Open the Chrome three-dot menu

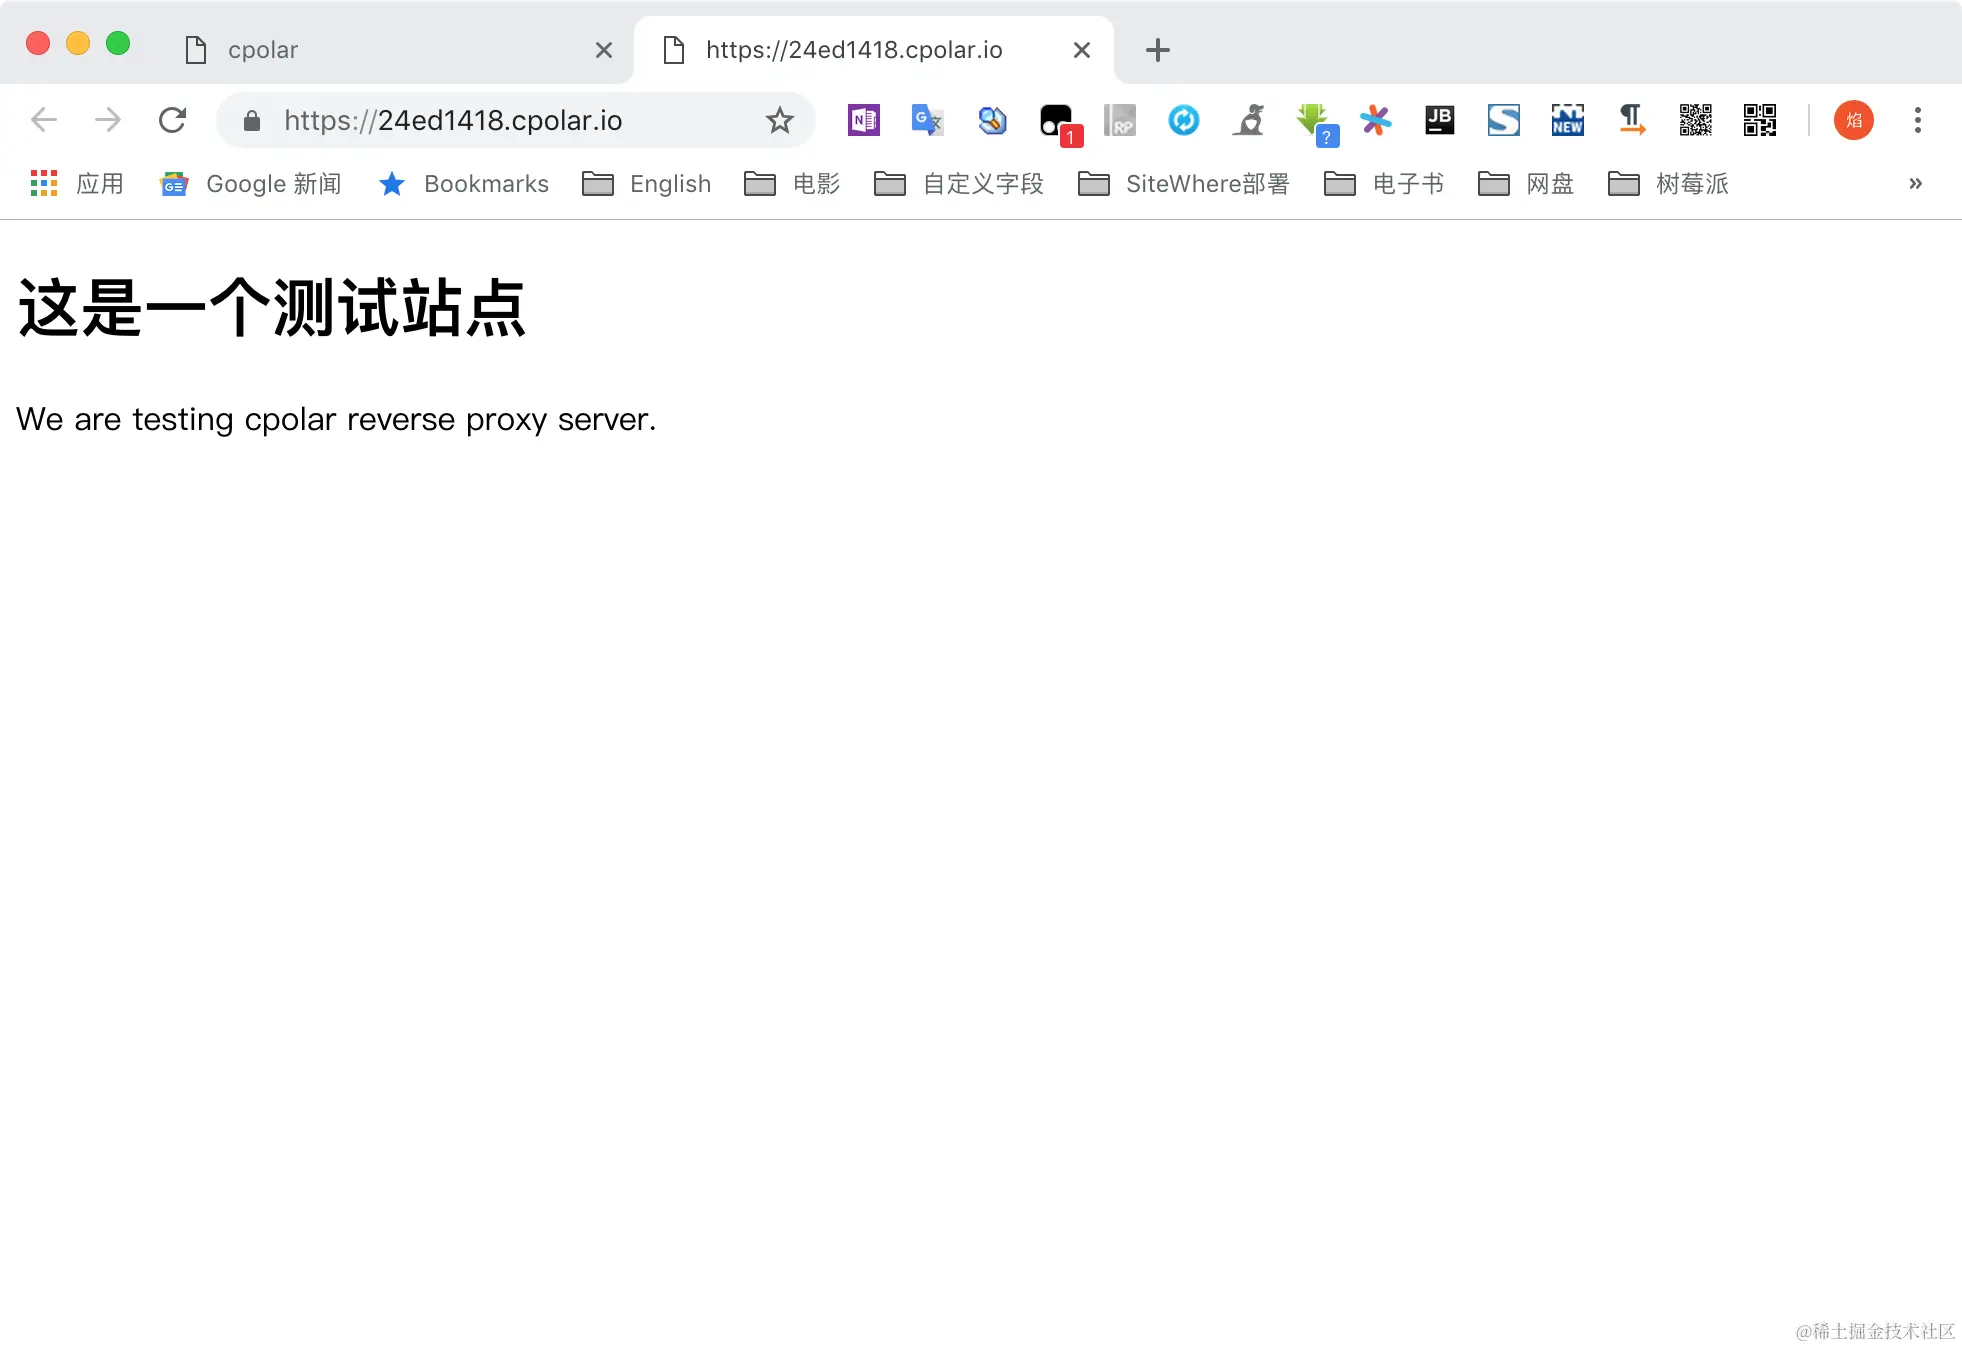[1917, 121]
